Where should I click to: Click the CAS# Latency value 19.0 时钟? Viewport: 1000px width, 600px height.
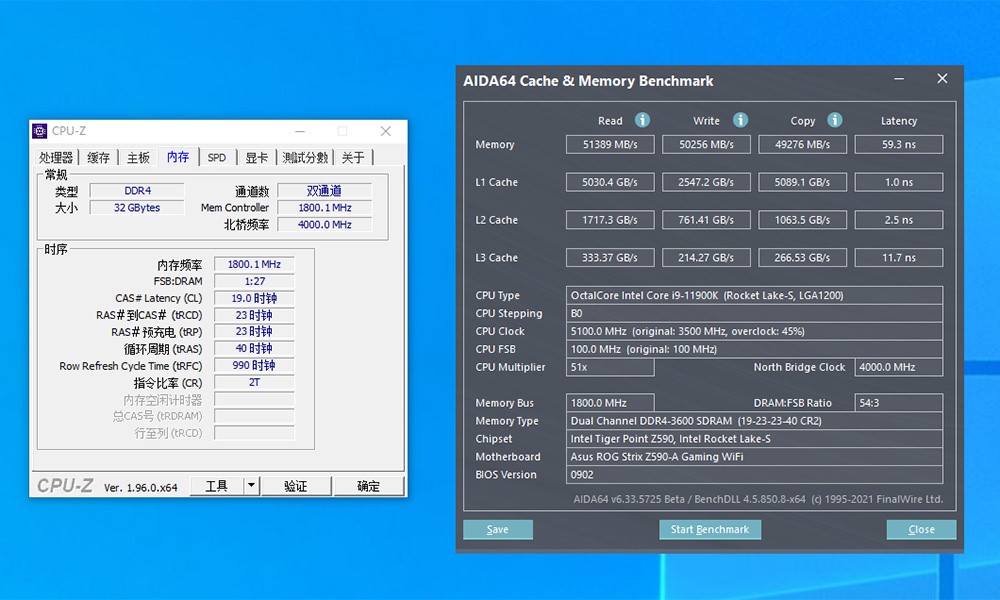tap(254, 298)
